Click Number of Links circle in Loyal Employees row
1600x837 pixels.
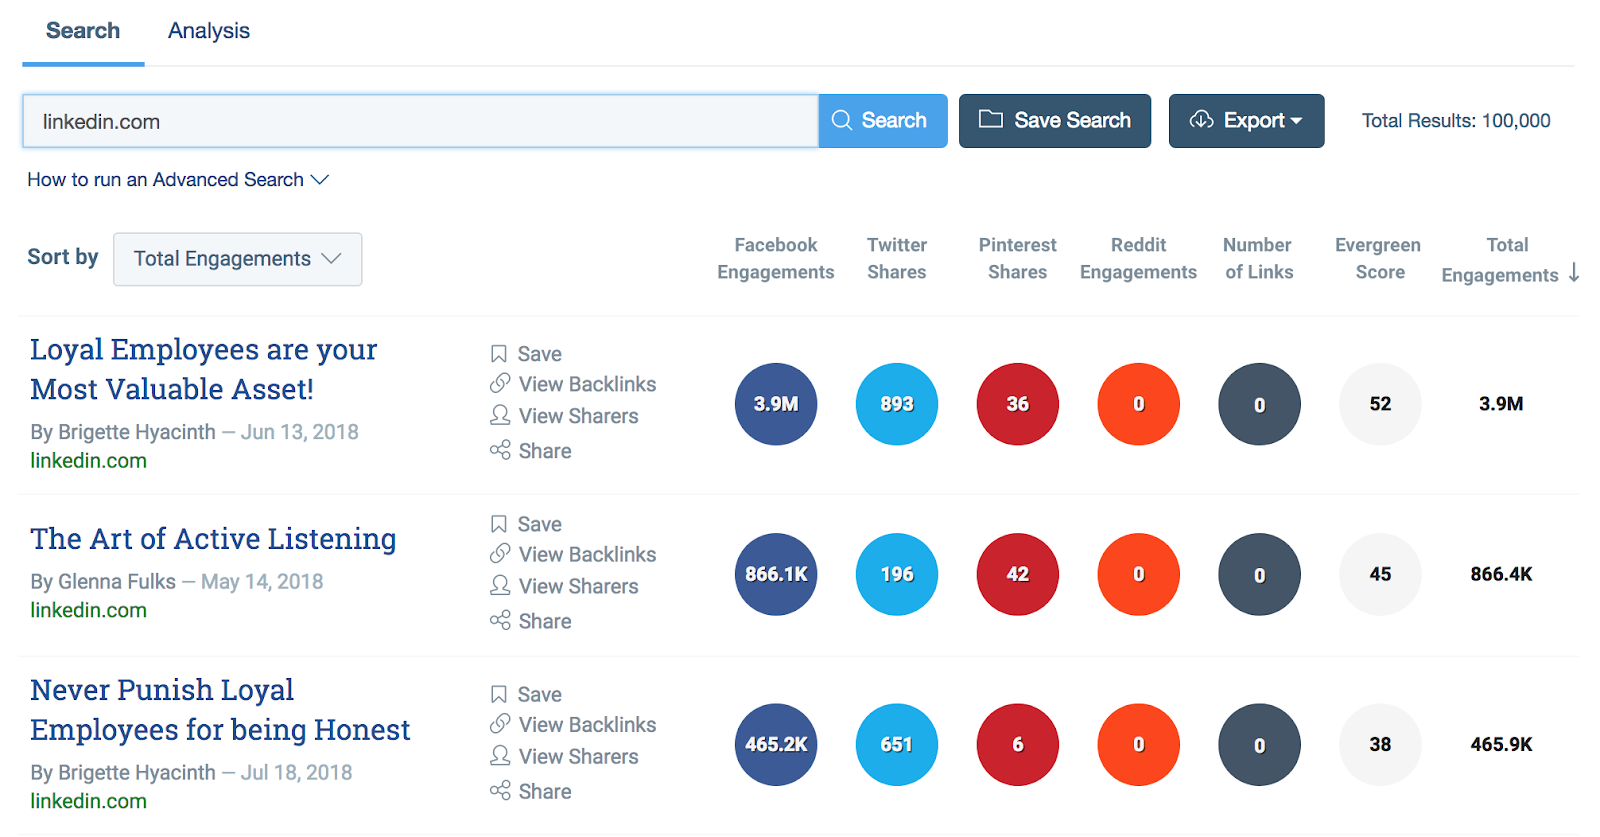coord(1259,404)
